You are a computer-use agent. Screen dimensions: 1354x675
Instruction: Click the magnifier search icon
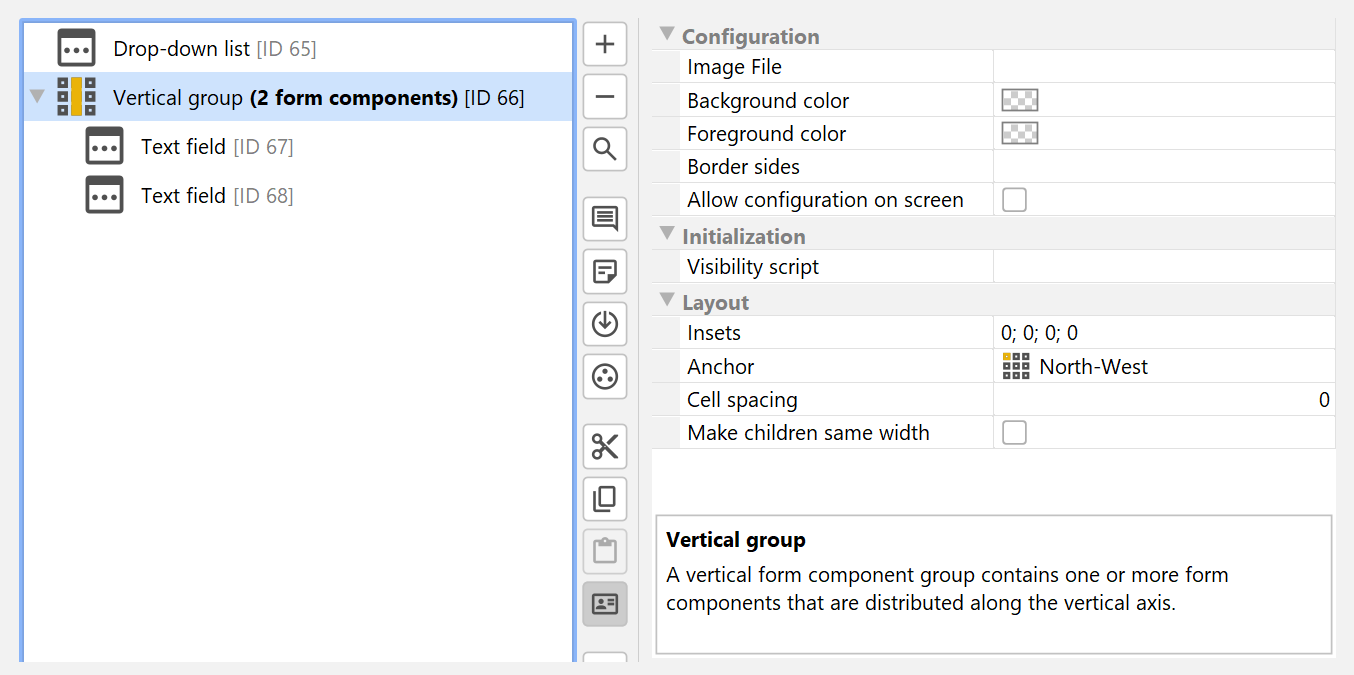pyautogui.click(x=605, y=150)
